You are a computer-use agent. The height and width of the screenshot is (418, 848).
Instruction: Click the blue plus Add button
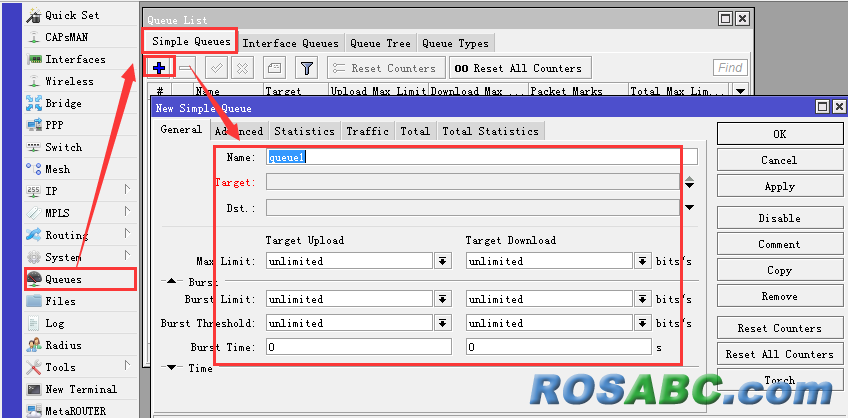pos(159,68)
